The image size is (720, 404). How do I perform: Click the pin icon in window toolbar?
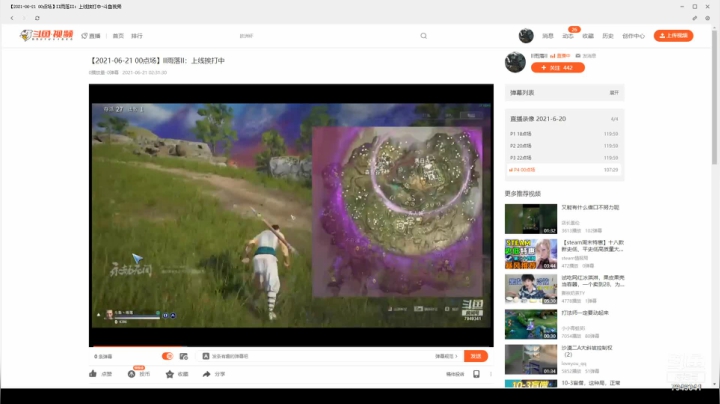[x=694, y=18]
